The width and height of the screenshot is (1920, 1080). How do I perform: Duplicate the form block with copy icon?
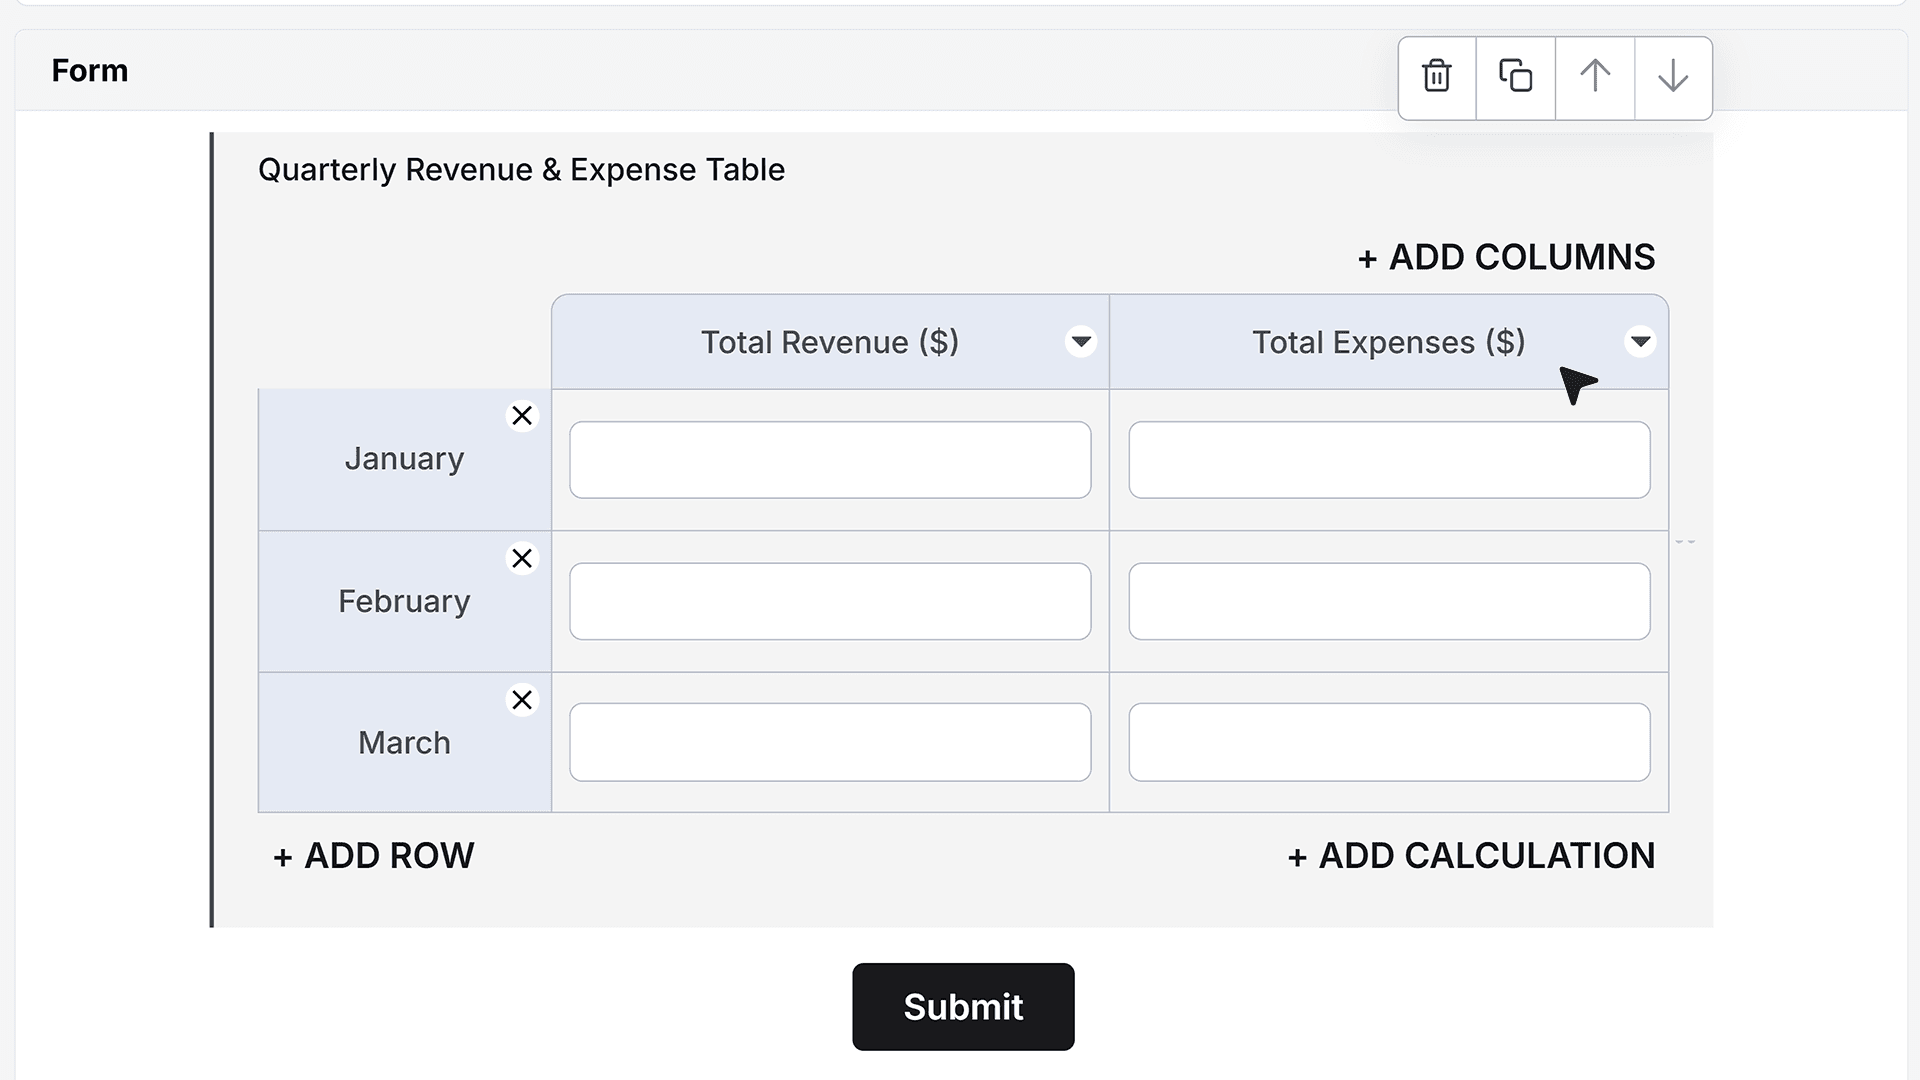point(1516,77)
